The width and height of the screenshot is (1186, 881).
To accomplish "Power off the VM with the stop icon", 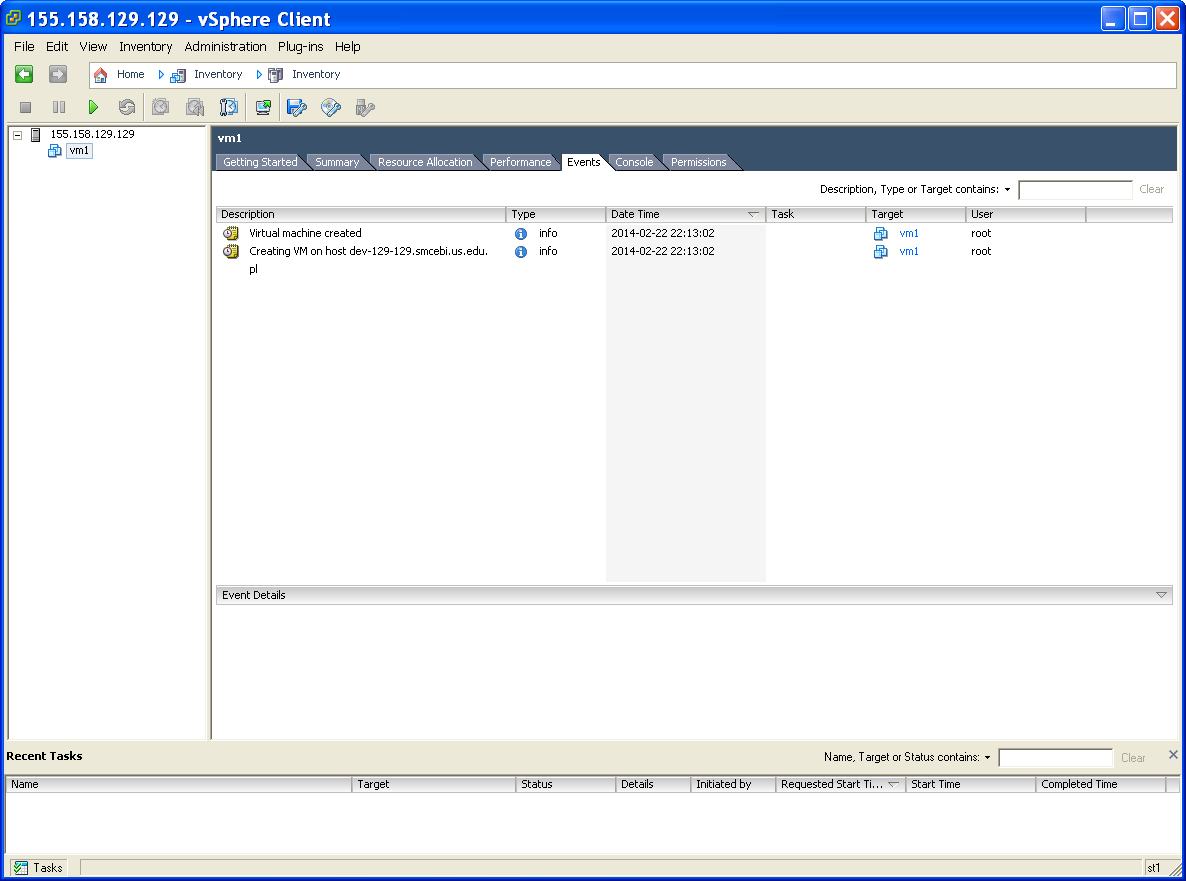I will 26,107.
